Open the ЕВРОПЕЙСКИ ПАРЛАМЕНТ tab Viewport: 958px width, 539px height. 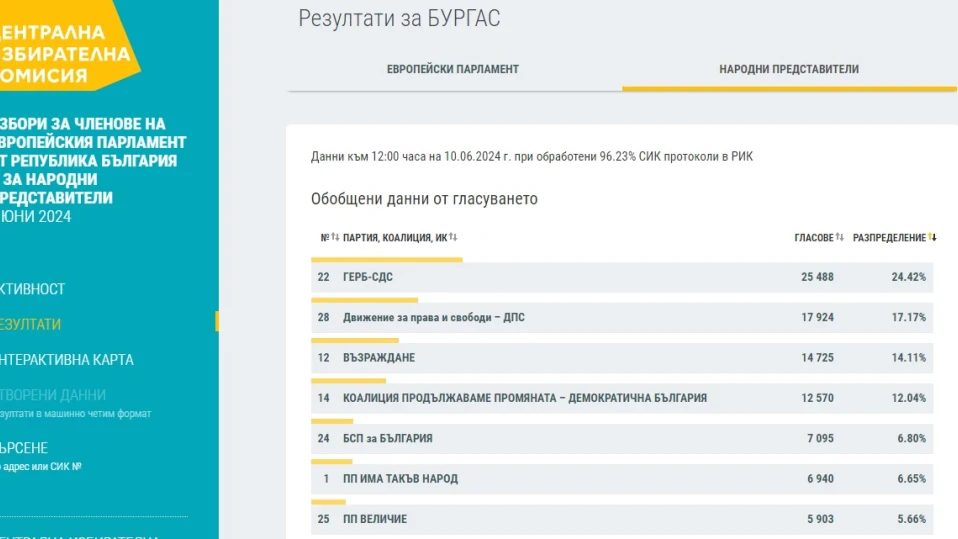click(453, 69)
